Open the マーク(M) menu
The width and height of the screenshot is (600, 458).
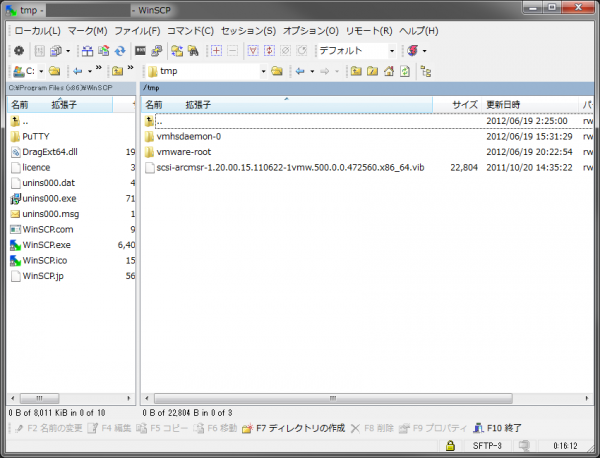pyautogui.click(x=88, y=31)
